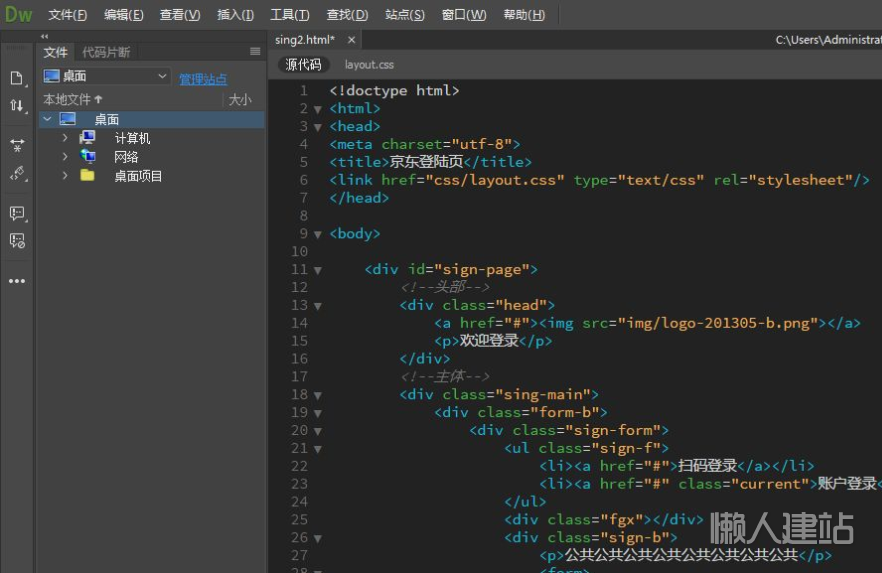Open the 帮助(H) menu
882x573 pixels.
(524, 15)
